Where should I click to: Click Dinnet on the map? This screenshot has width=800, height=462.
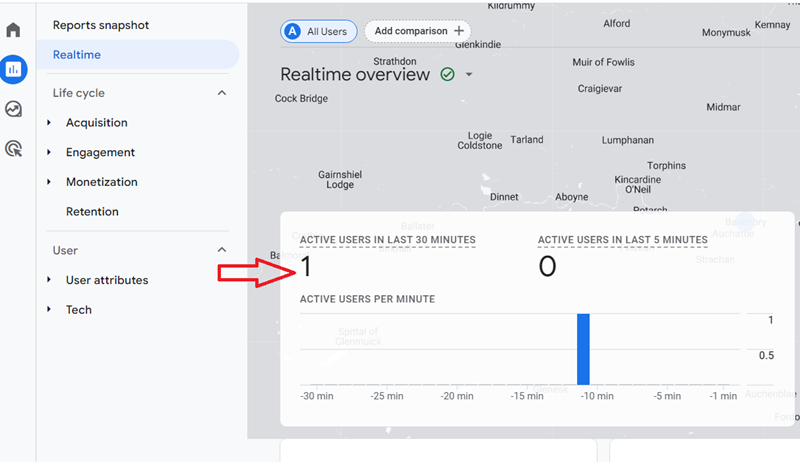(x=504, y=197)
